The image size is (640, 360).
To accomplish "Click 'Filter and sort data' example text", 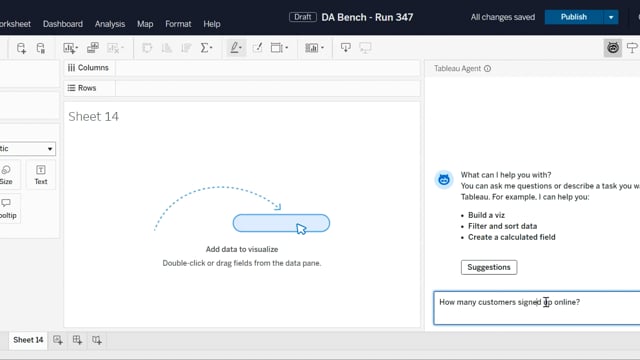I will pyautogui.click(x=502, y=226).
